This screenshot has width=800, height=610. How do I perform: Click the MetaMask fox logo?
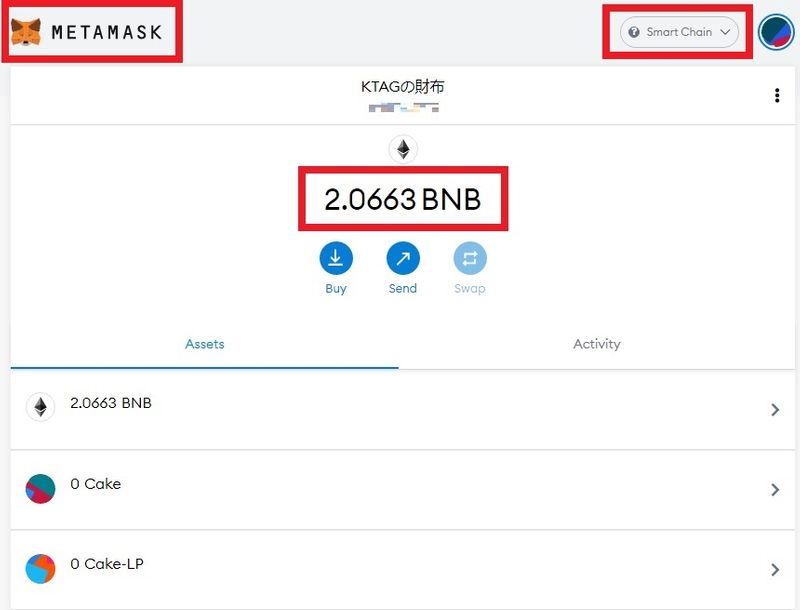[x=26, y=33]
